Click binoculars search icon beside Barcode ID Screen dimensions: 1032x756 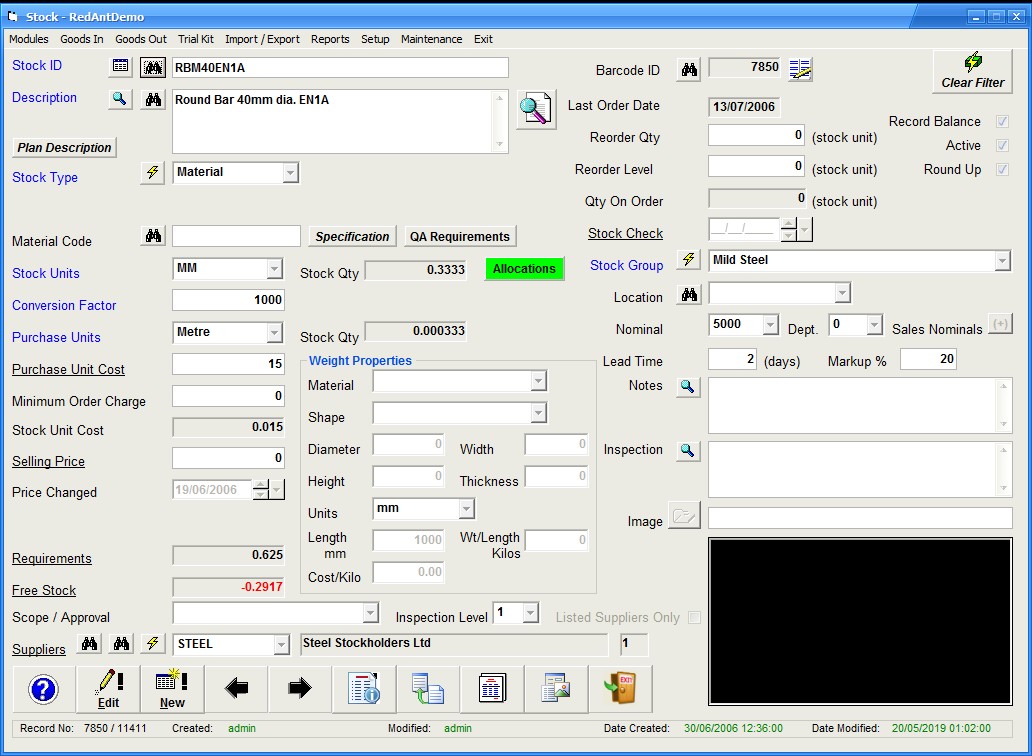pyautogui.click(x=689, y=69)
